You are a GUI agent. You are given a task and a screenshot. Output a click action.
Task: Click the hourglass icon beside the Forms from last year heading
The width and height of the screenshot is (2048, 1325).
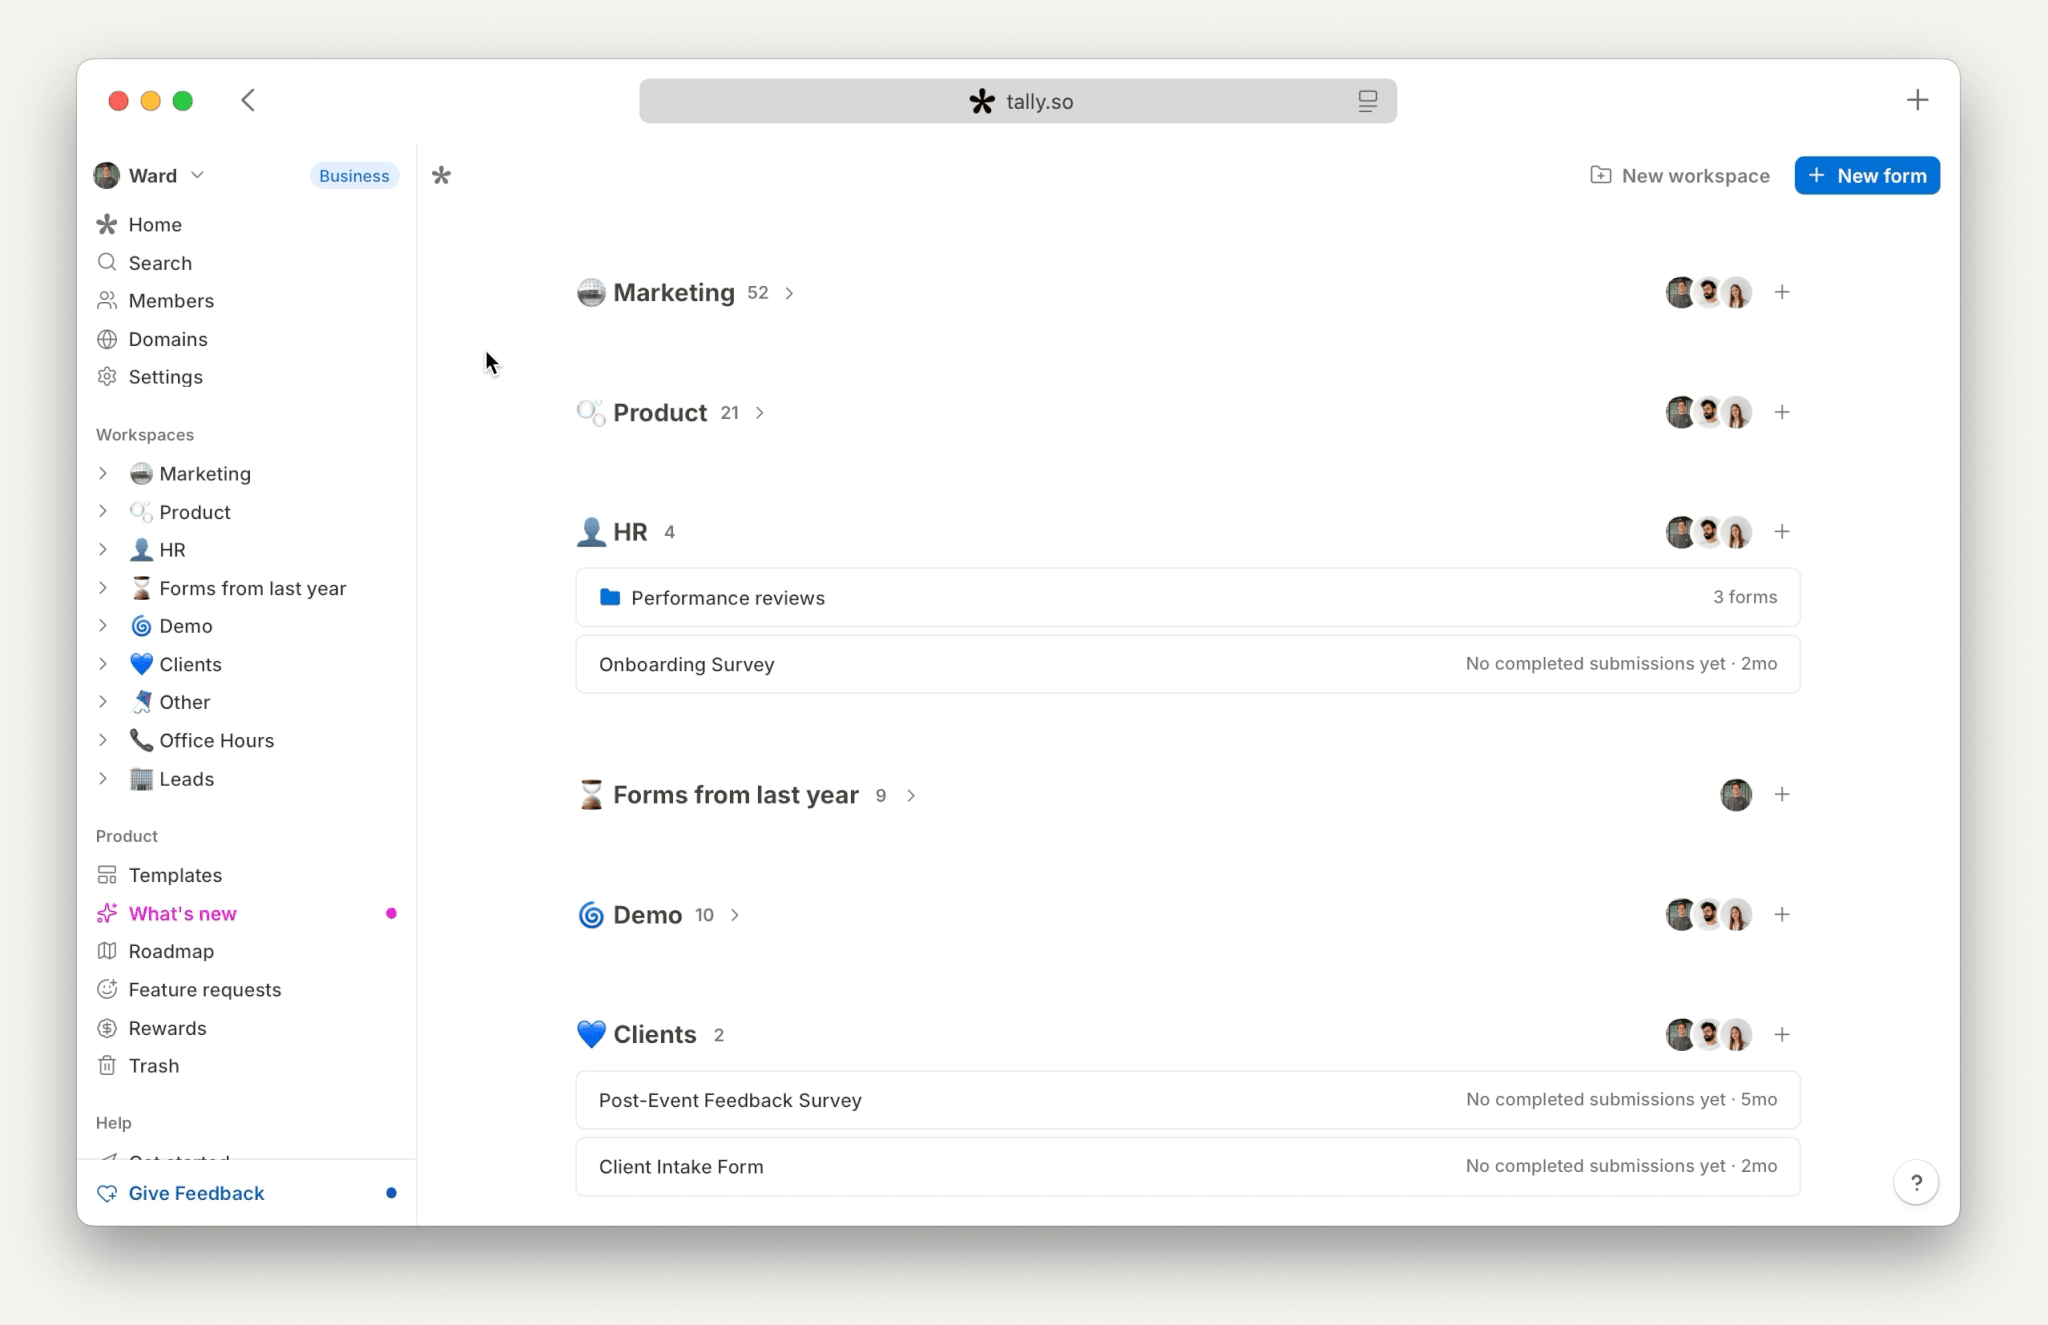(x=591, y=795)
